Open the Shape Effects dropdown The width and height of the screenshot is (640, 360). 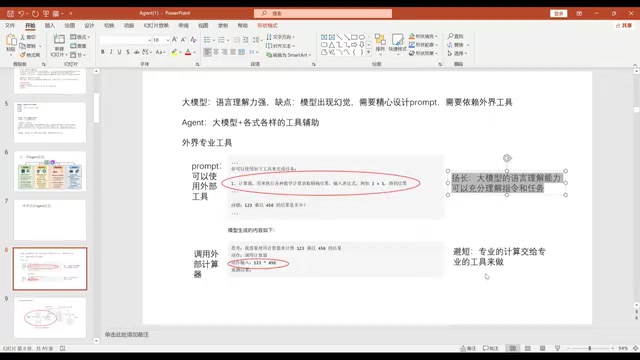point(423,53)
